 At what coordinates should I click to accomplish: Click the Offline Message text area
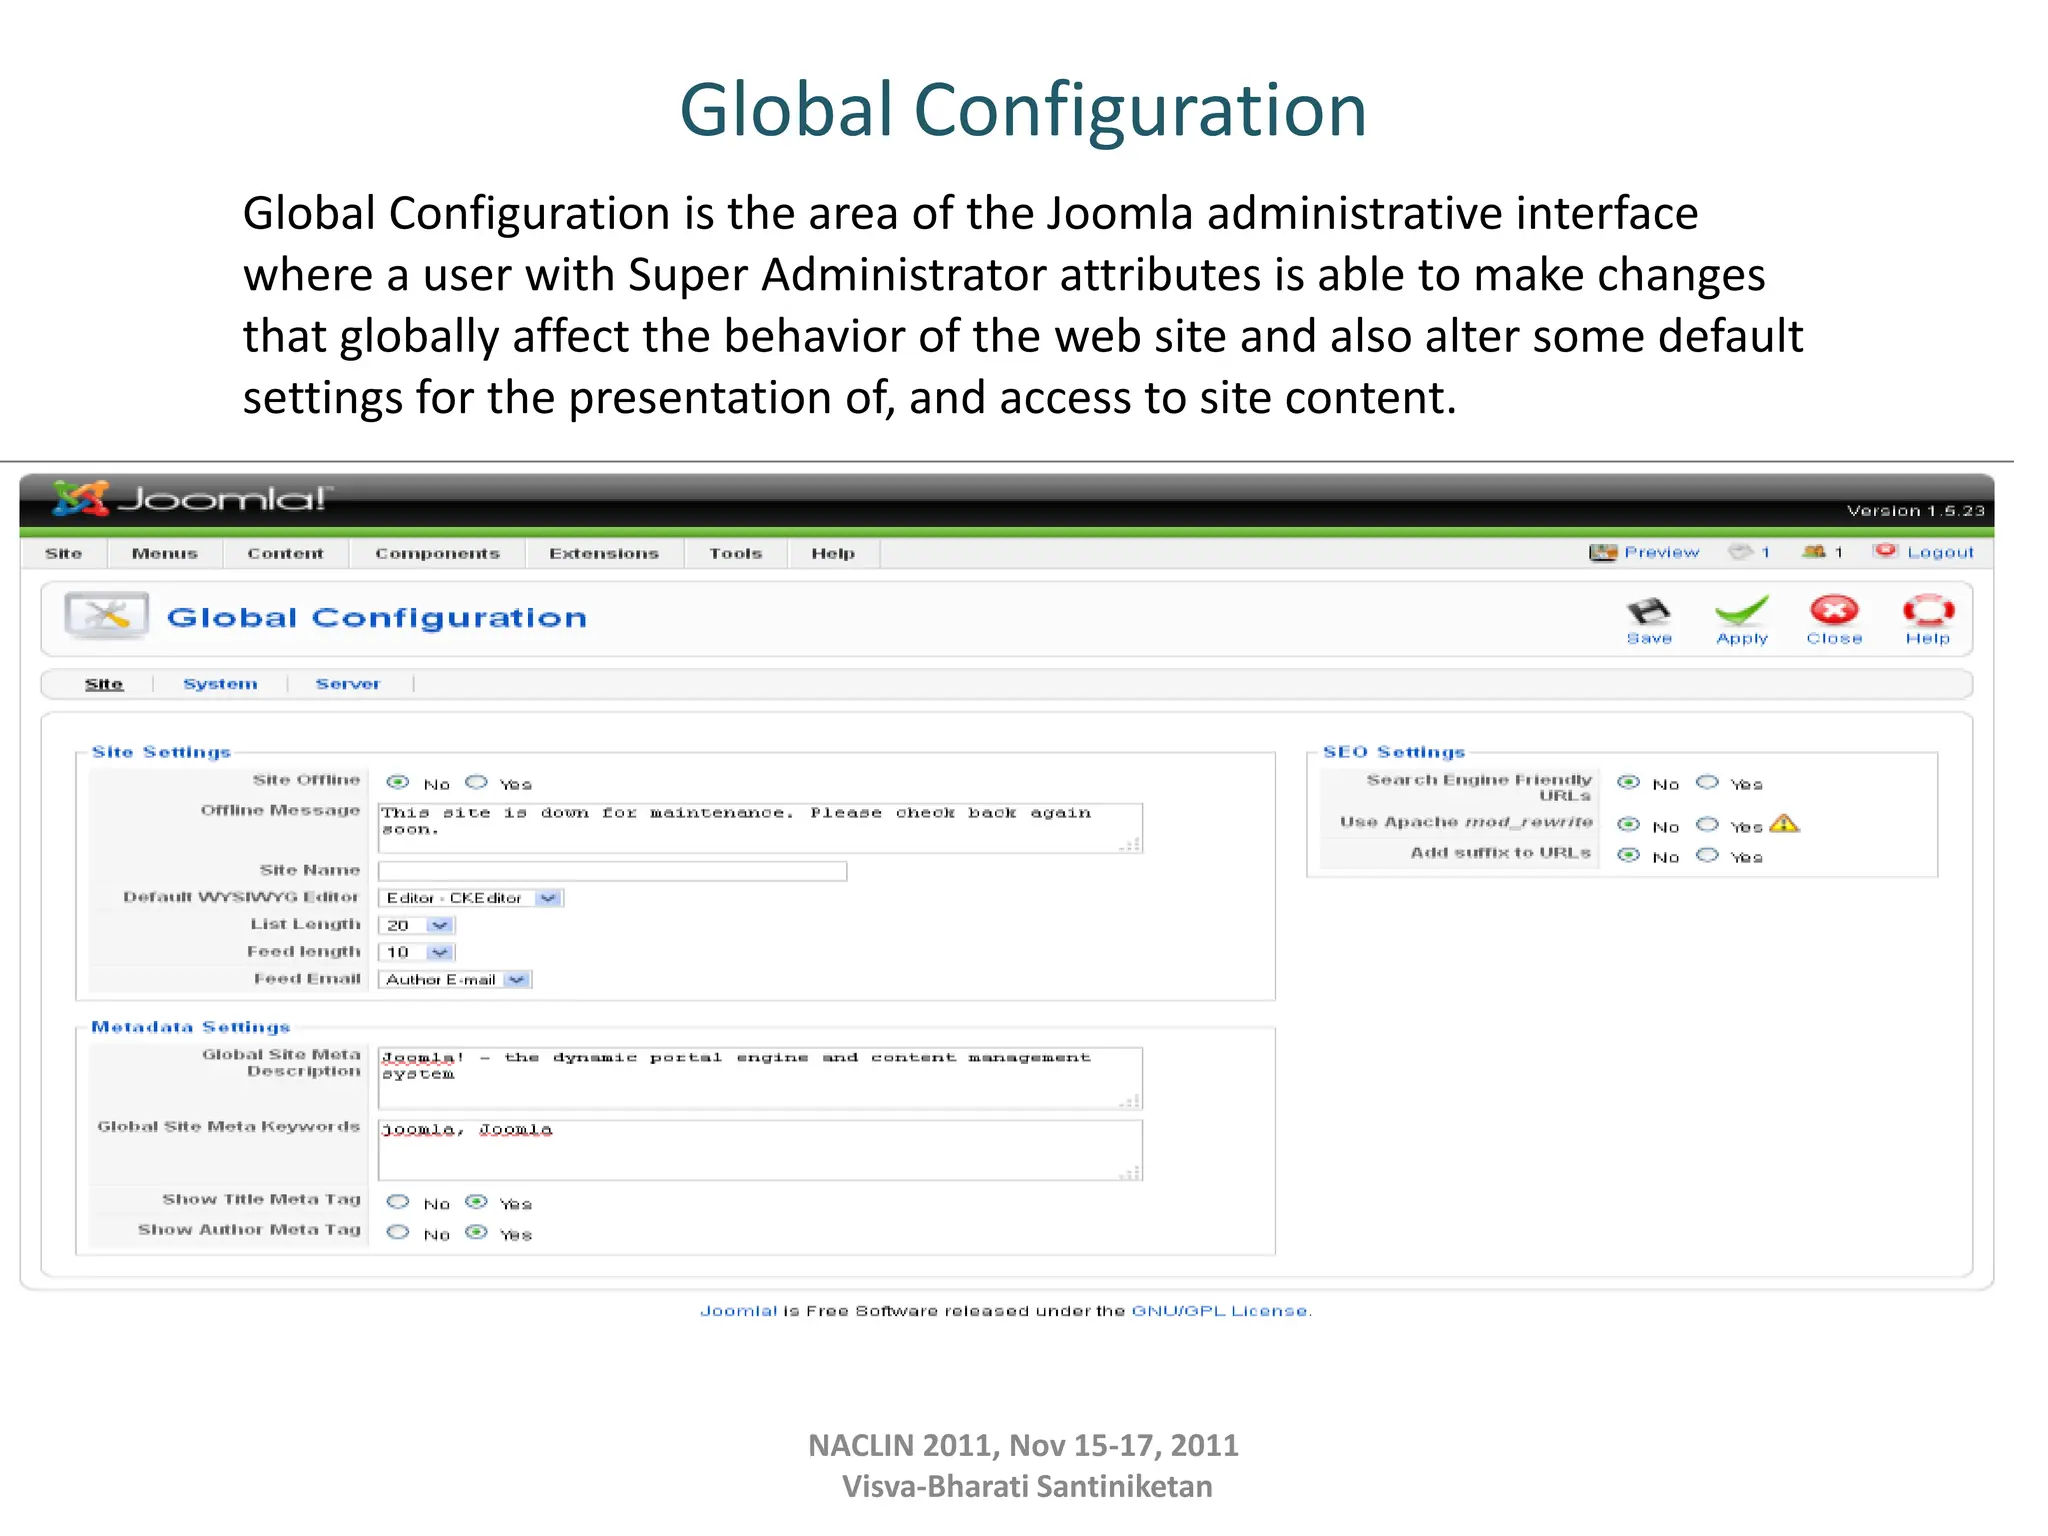pyautogui.click(x=760, y=828)
